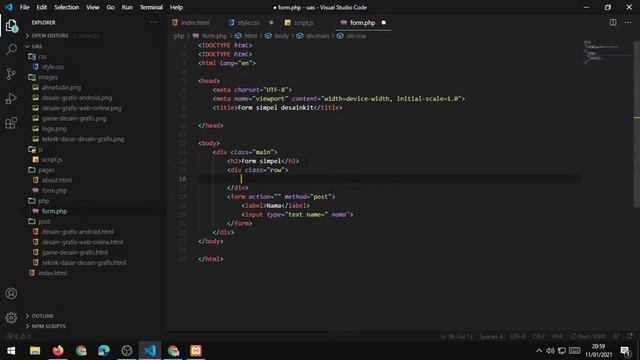Open the Manage gear icon

coord(11,318)
